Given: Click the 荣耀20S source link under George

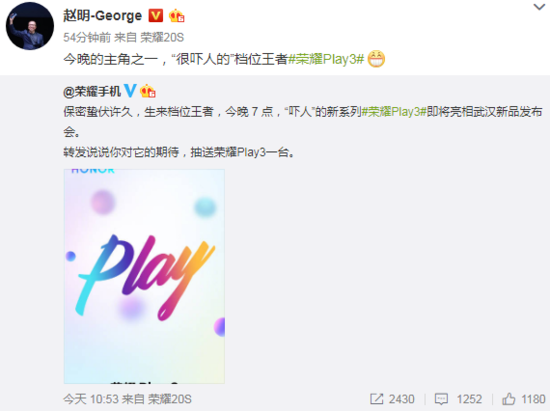Looking at the screenshot, I should click(162, 38).
